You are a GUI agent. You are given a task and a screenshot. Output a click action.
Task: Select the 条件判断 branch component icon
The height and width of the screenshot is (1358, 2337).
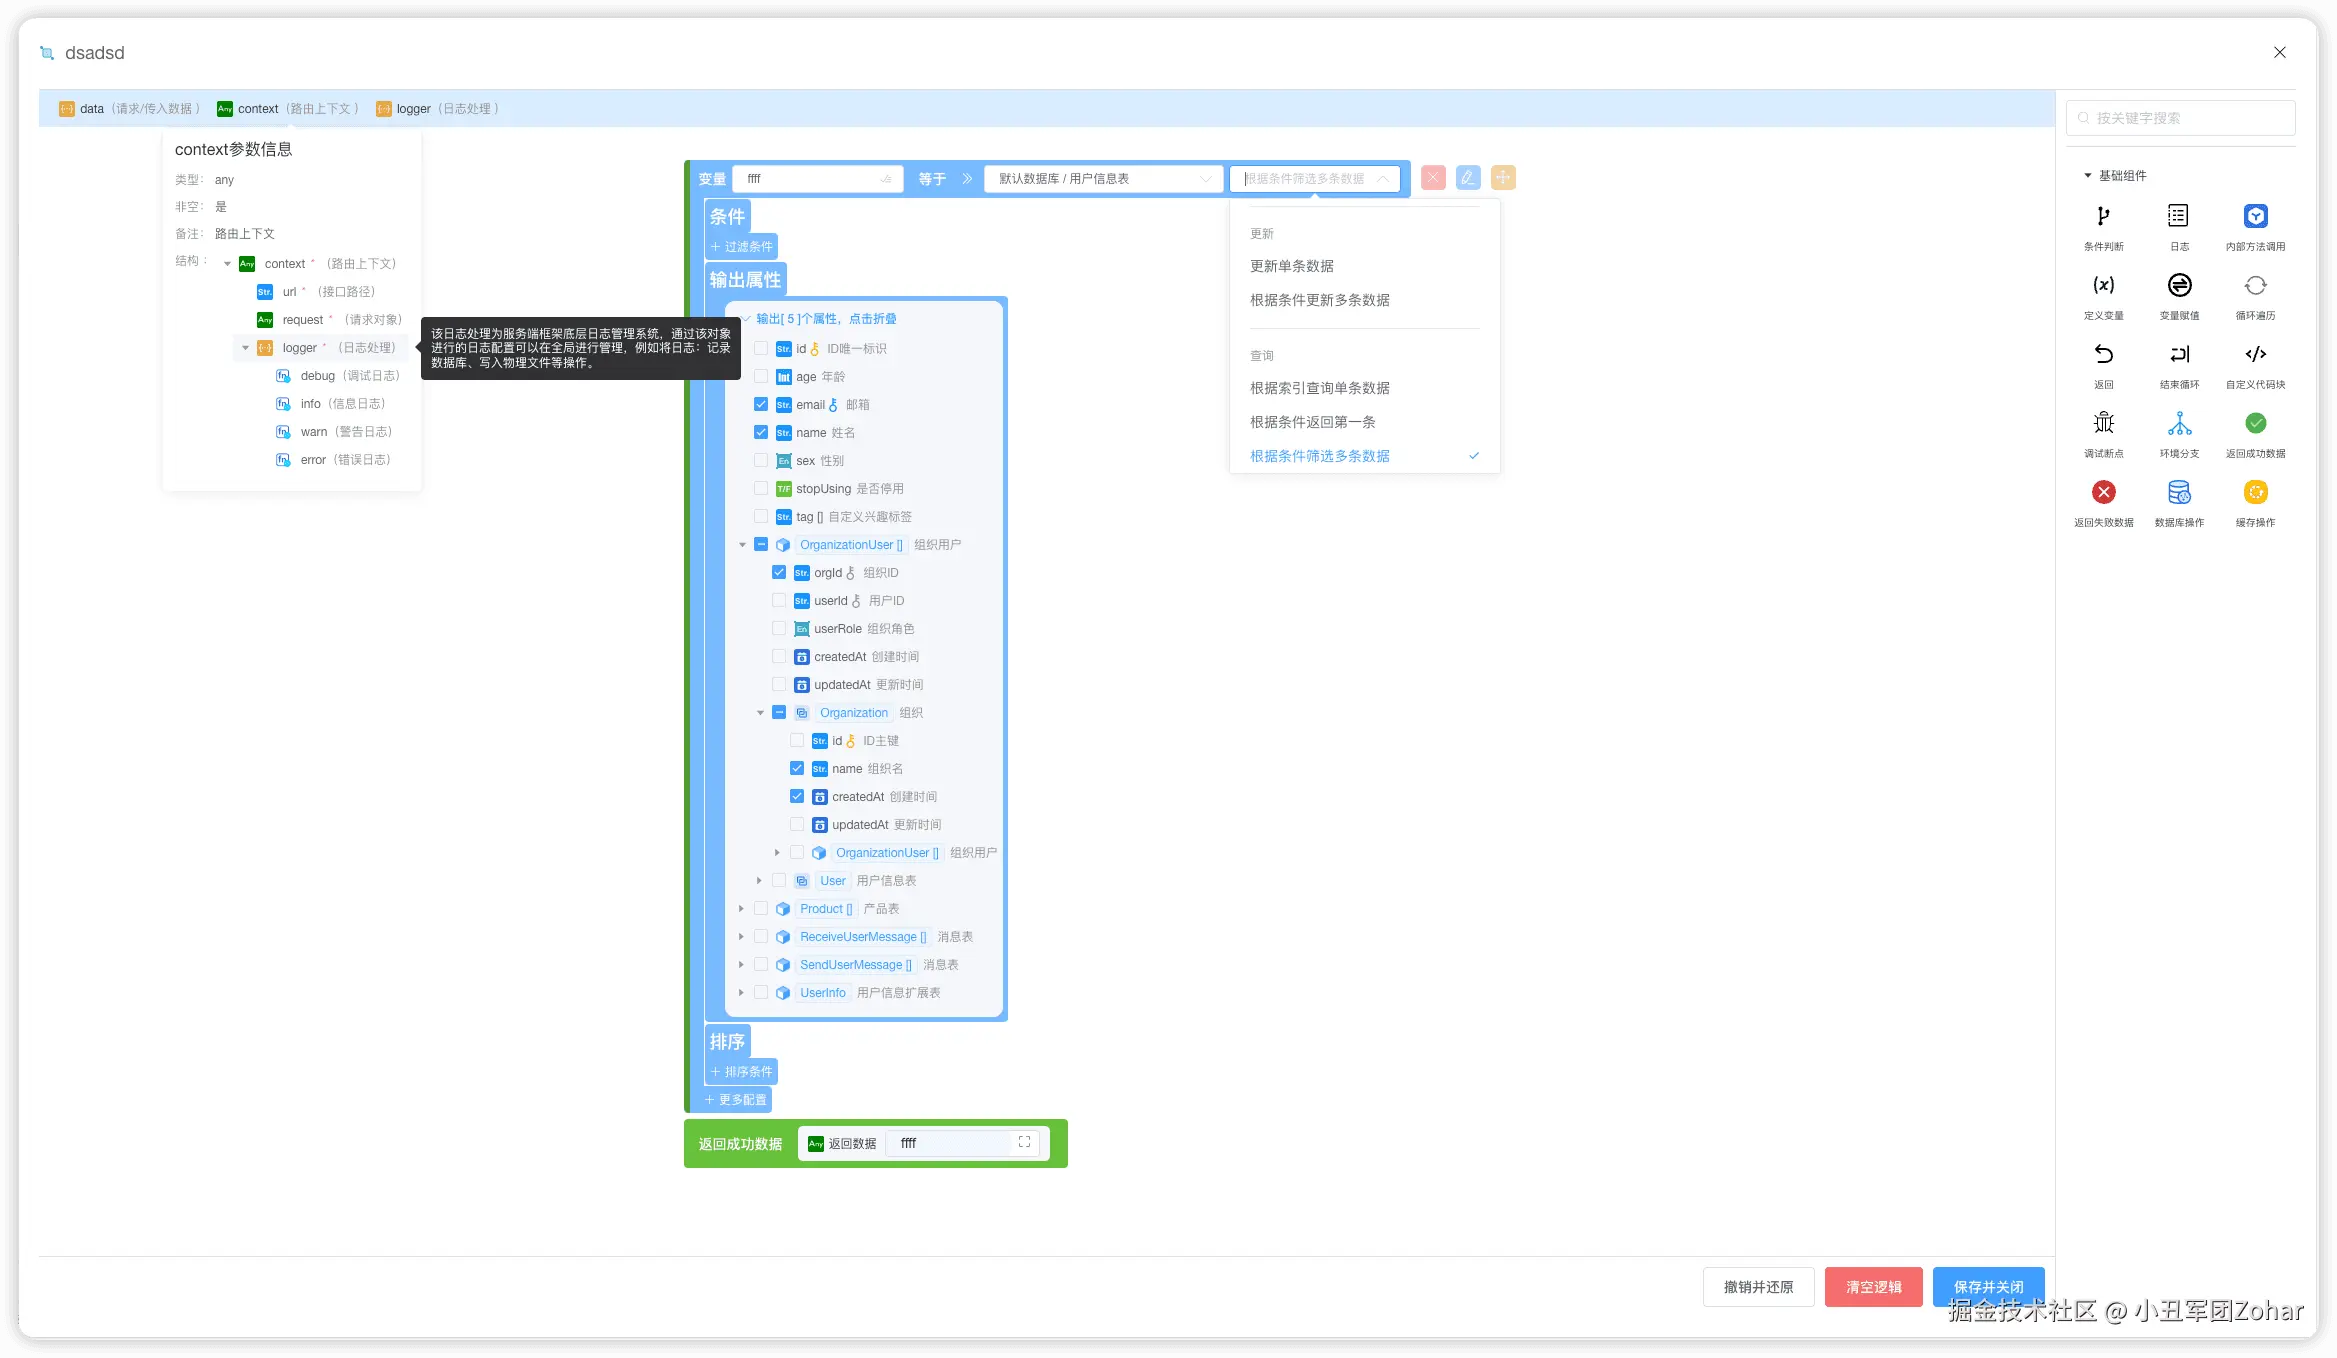(2103, 217)
